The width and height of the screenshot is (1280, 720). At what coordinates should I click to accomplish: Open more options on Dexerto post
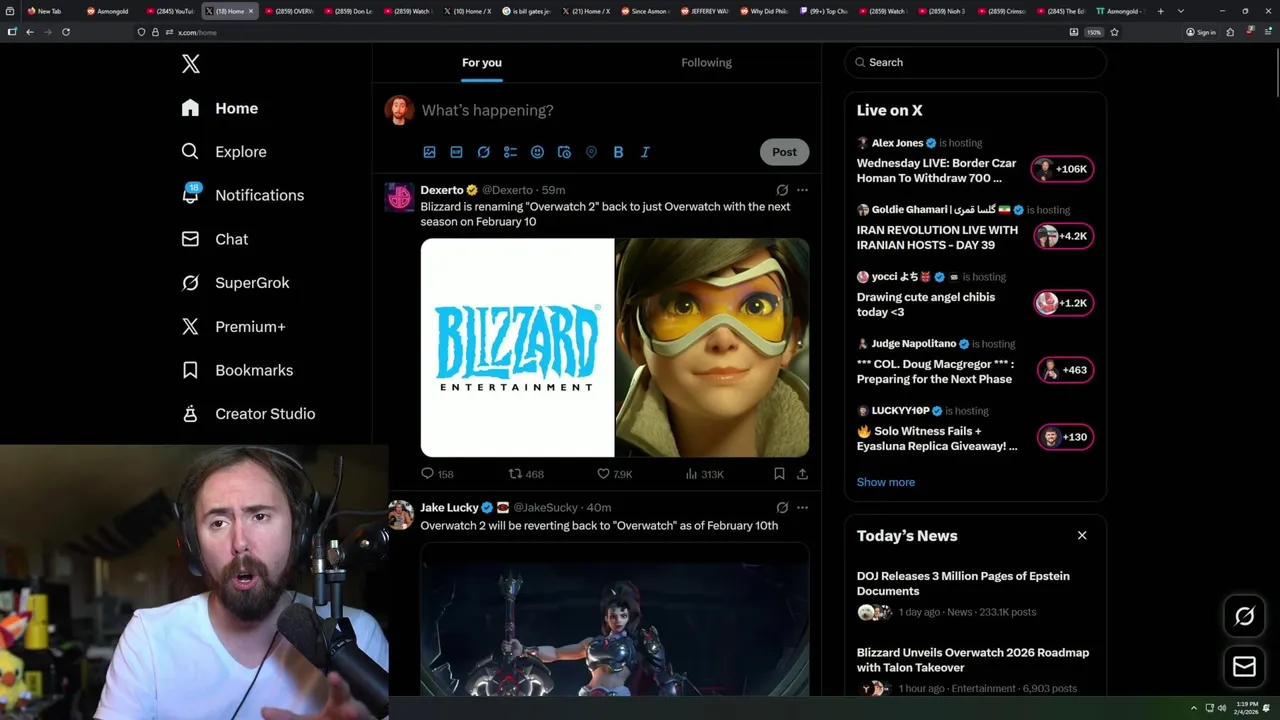(802, 190)
